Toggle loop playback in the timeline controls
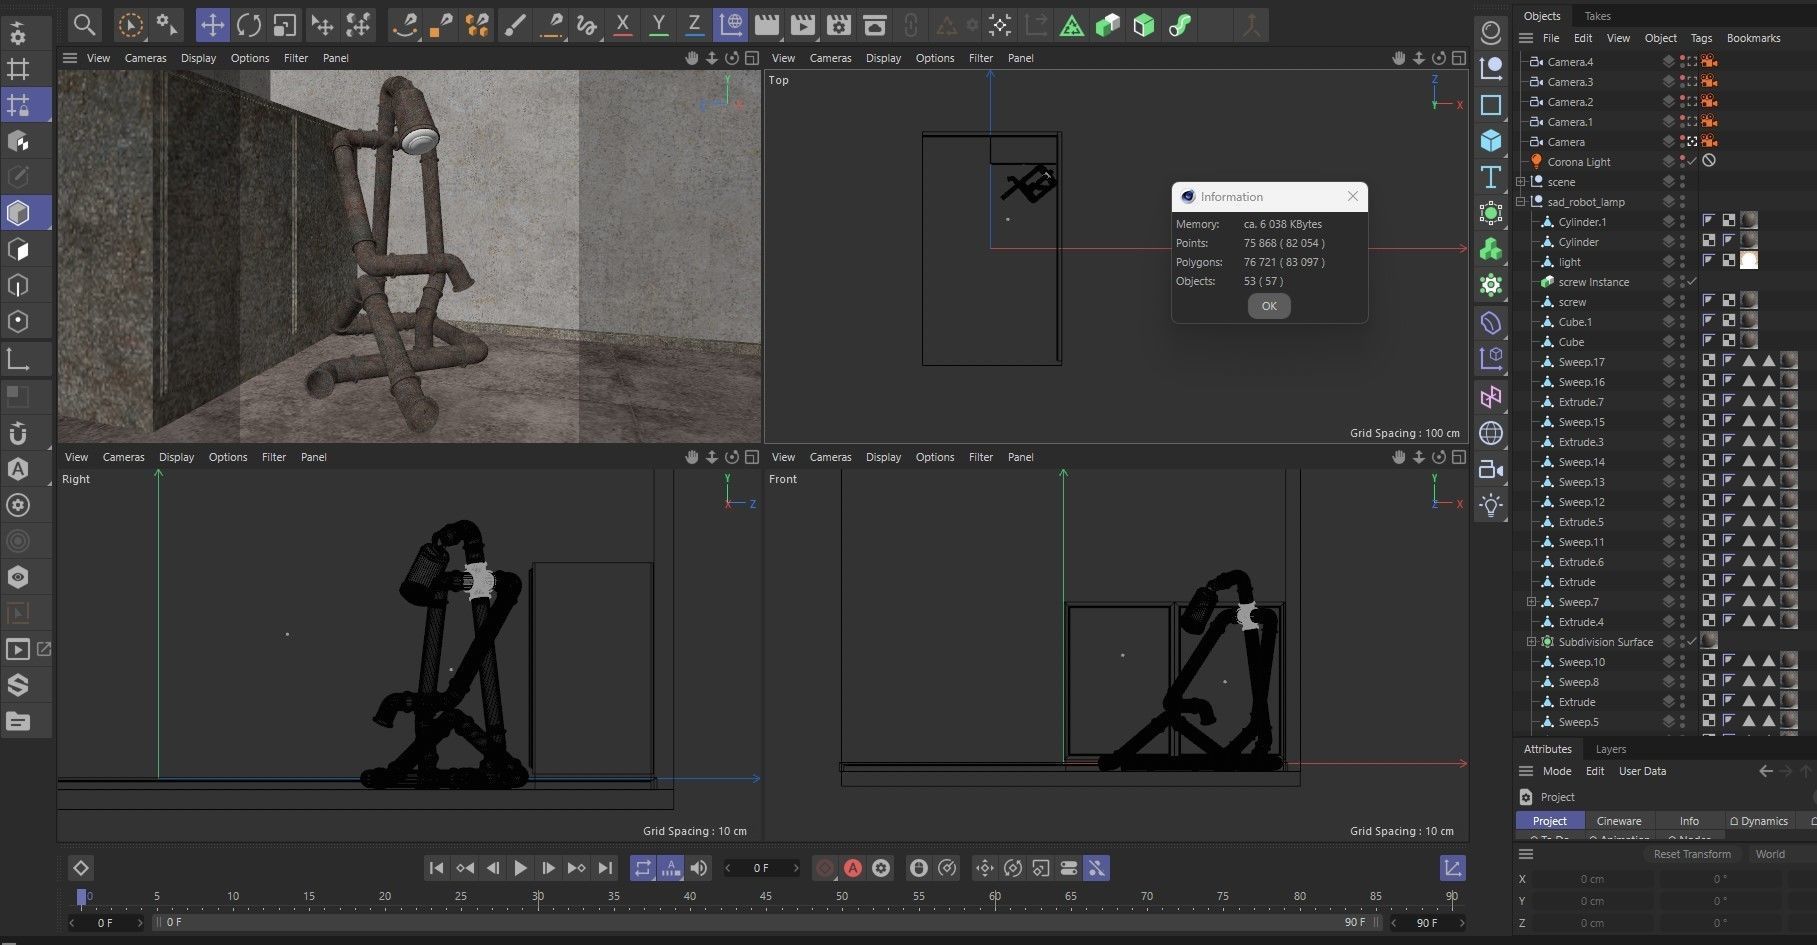 point(643,868)
